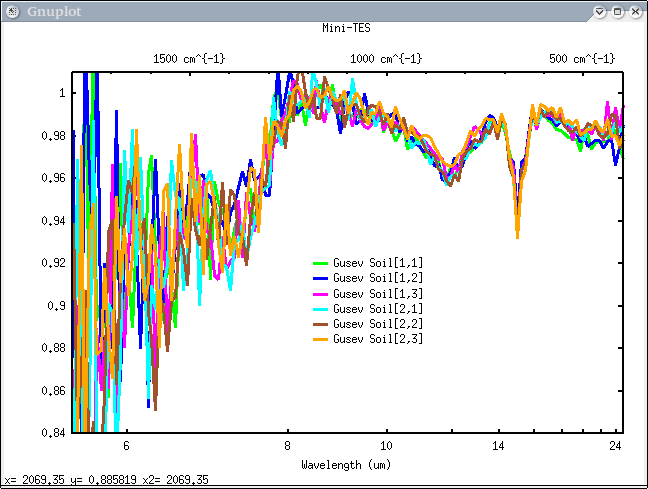Click the x-axis tick label 8
Image resolution: width=648 pixels, height=489 pixels.
287,446
